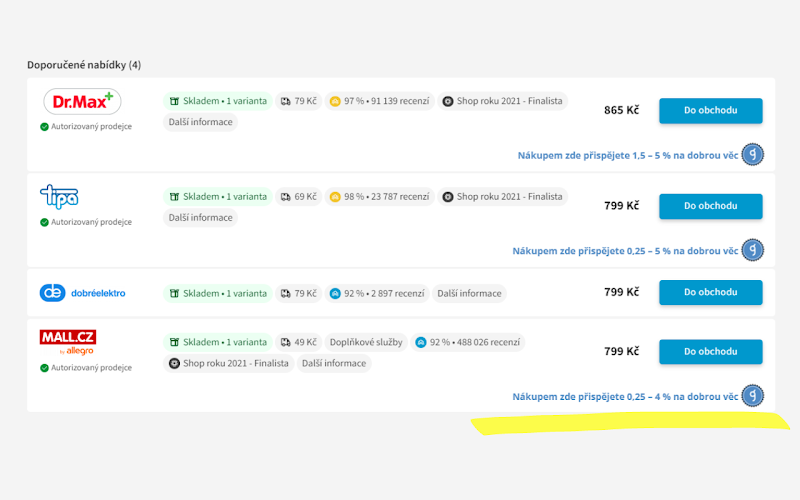Open Do obchodu for the 865 Kč offer
Viewport: 800px width, 500px height.
pyautogui.click(x=711, y=110)
